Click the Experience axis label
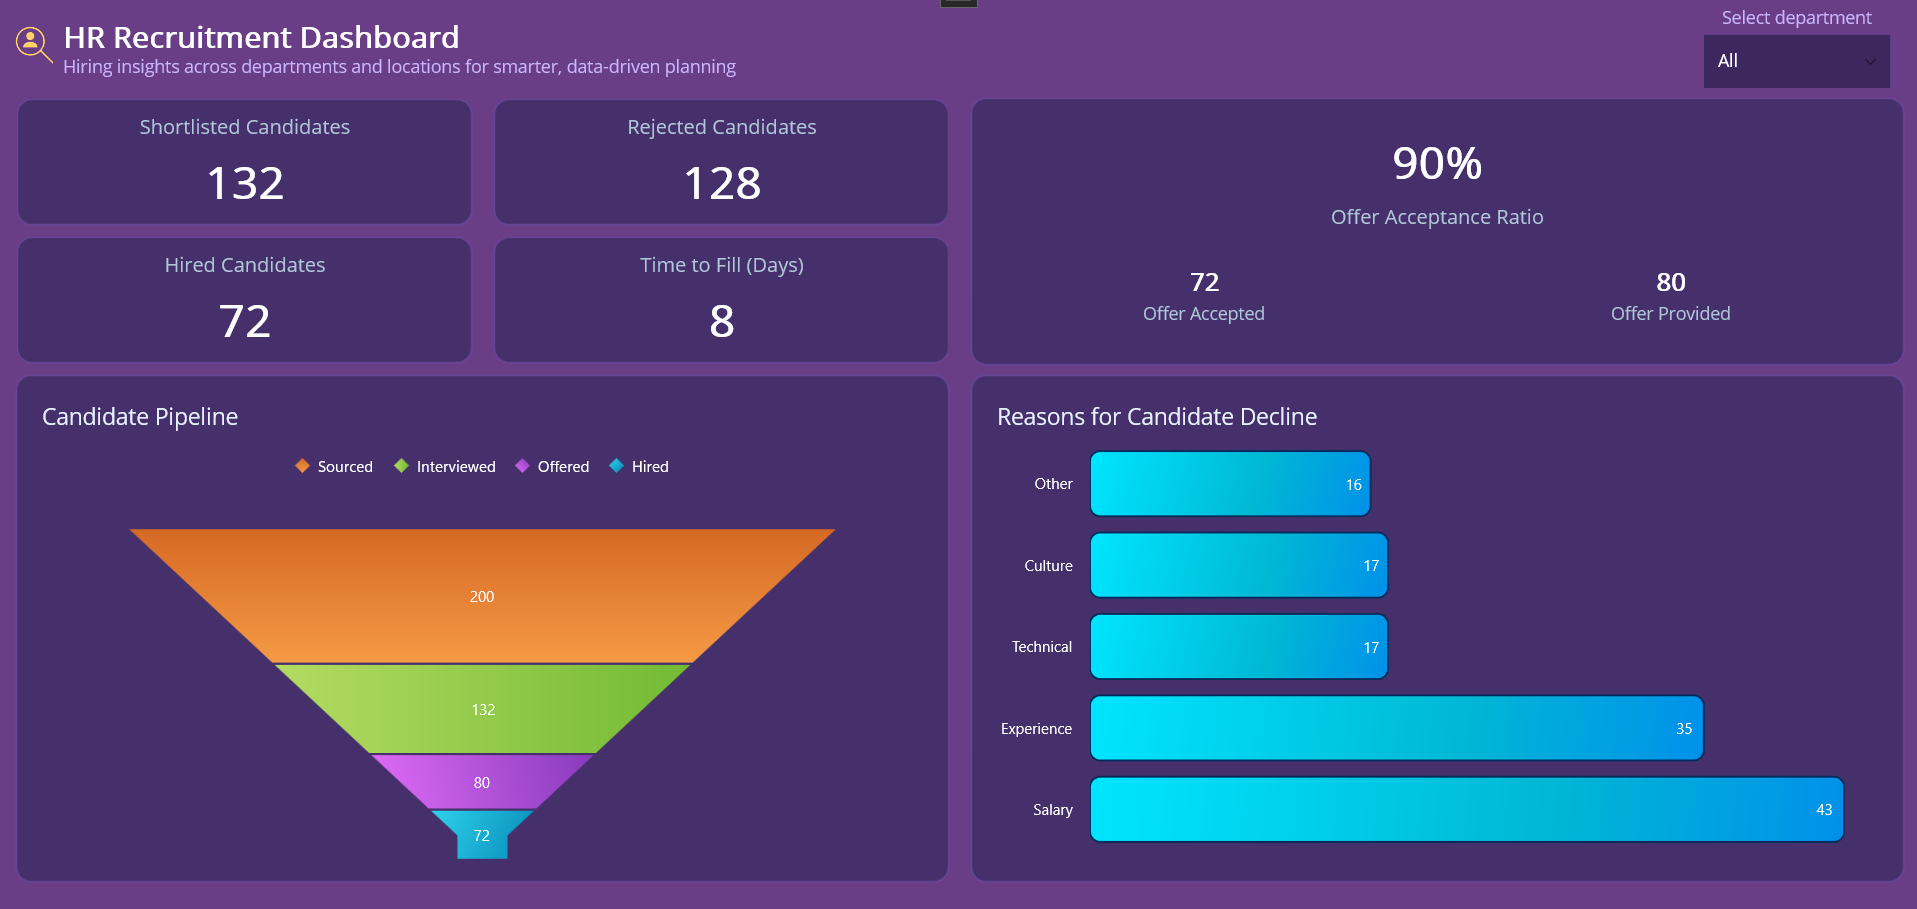This screenshot has width=1917, height=909. click(x=1036, y=729)
